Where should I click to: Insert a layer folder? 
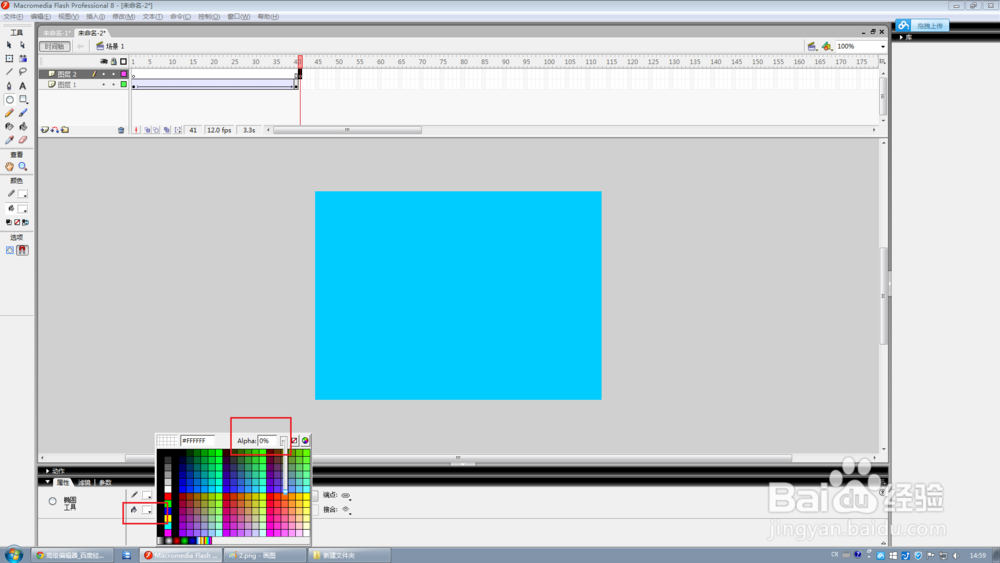pos(65,130)
